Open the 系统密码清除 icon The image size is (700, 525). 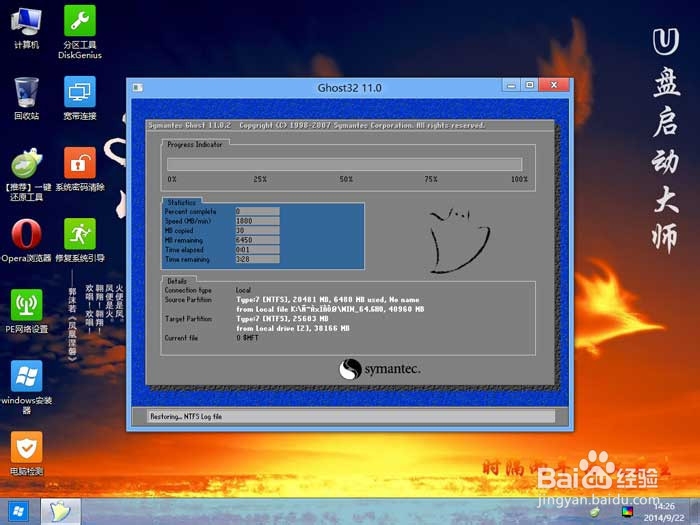point(79,170)
